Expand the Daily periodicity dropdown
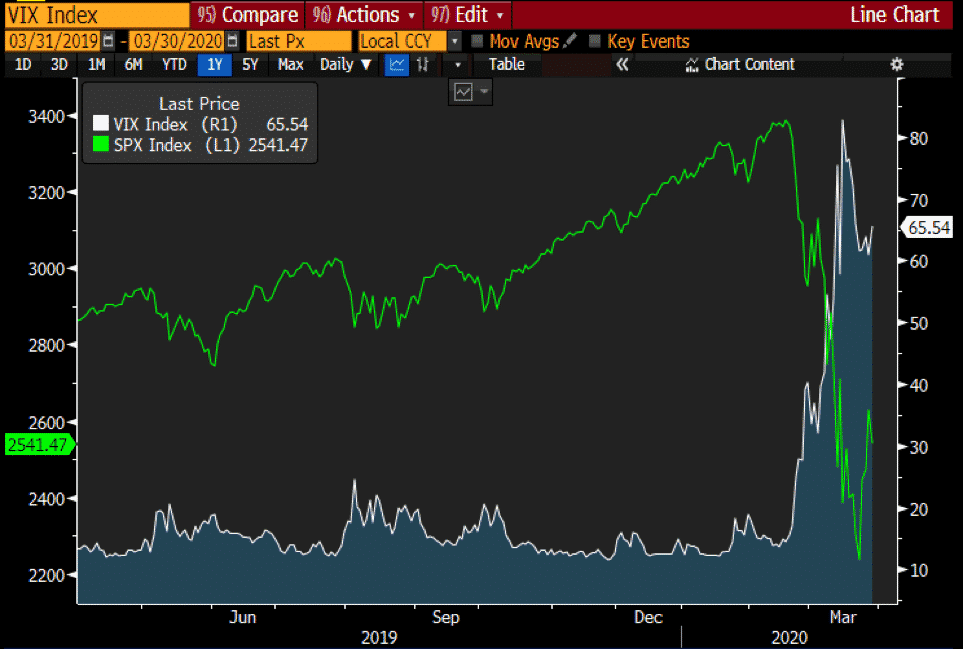This screenshot has width=963, height=649. click(x=345, y=64)
